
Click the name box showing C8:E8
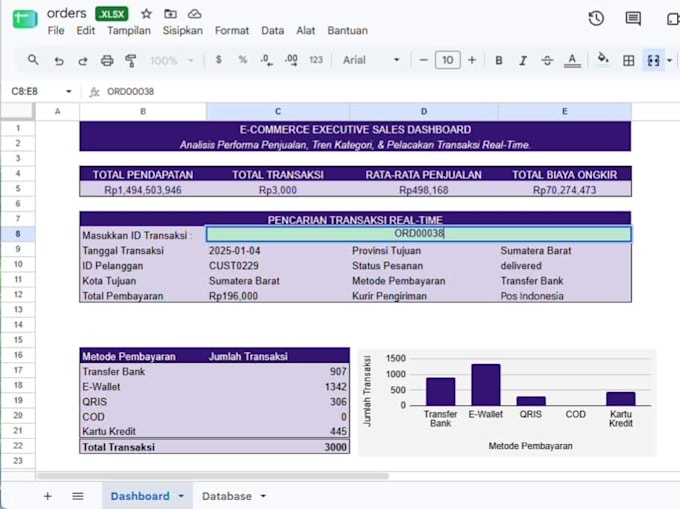click(x=25, y=91)
